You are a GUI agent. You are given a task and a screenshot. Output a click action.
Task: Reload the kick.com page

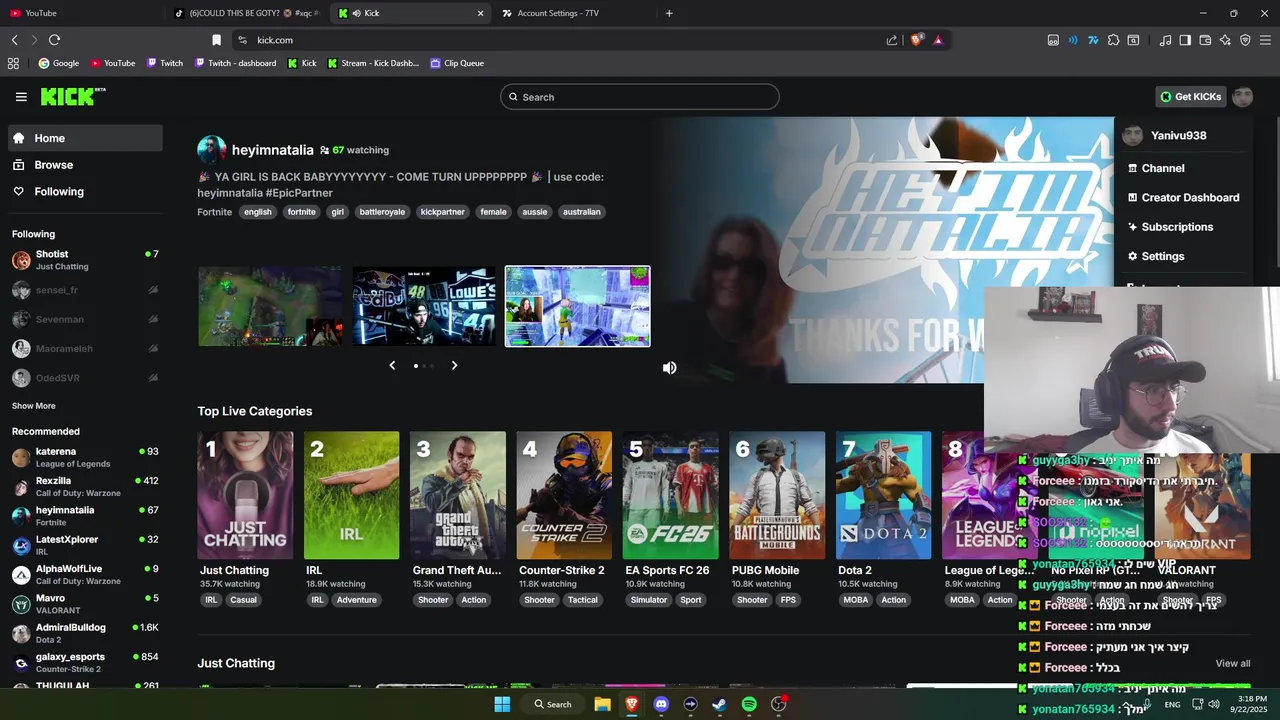coord(54,40)
